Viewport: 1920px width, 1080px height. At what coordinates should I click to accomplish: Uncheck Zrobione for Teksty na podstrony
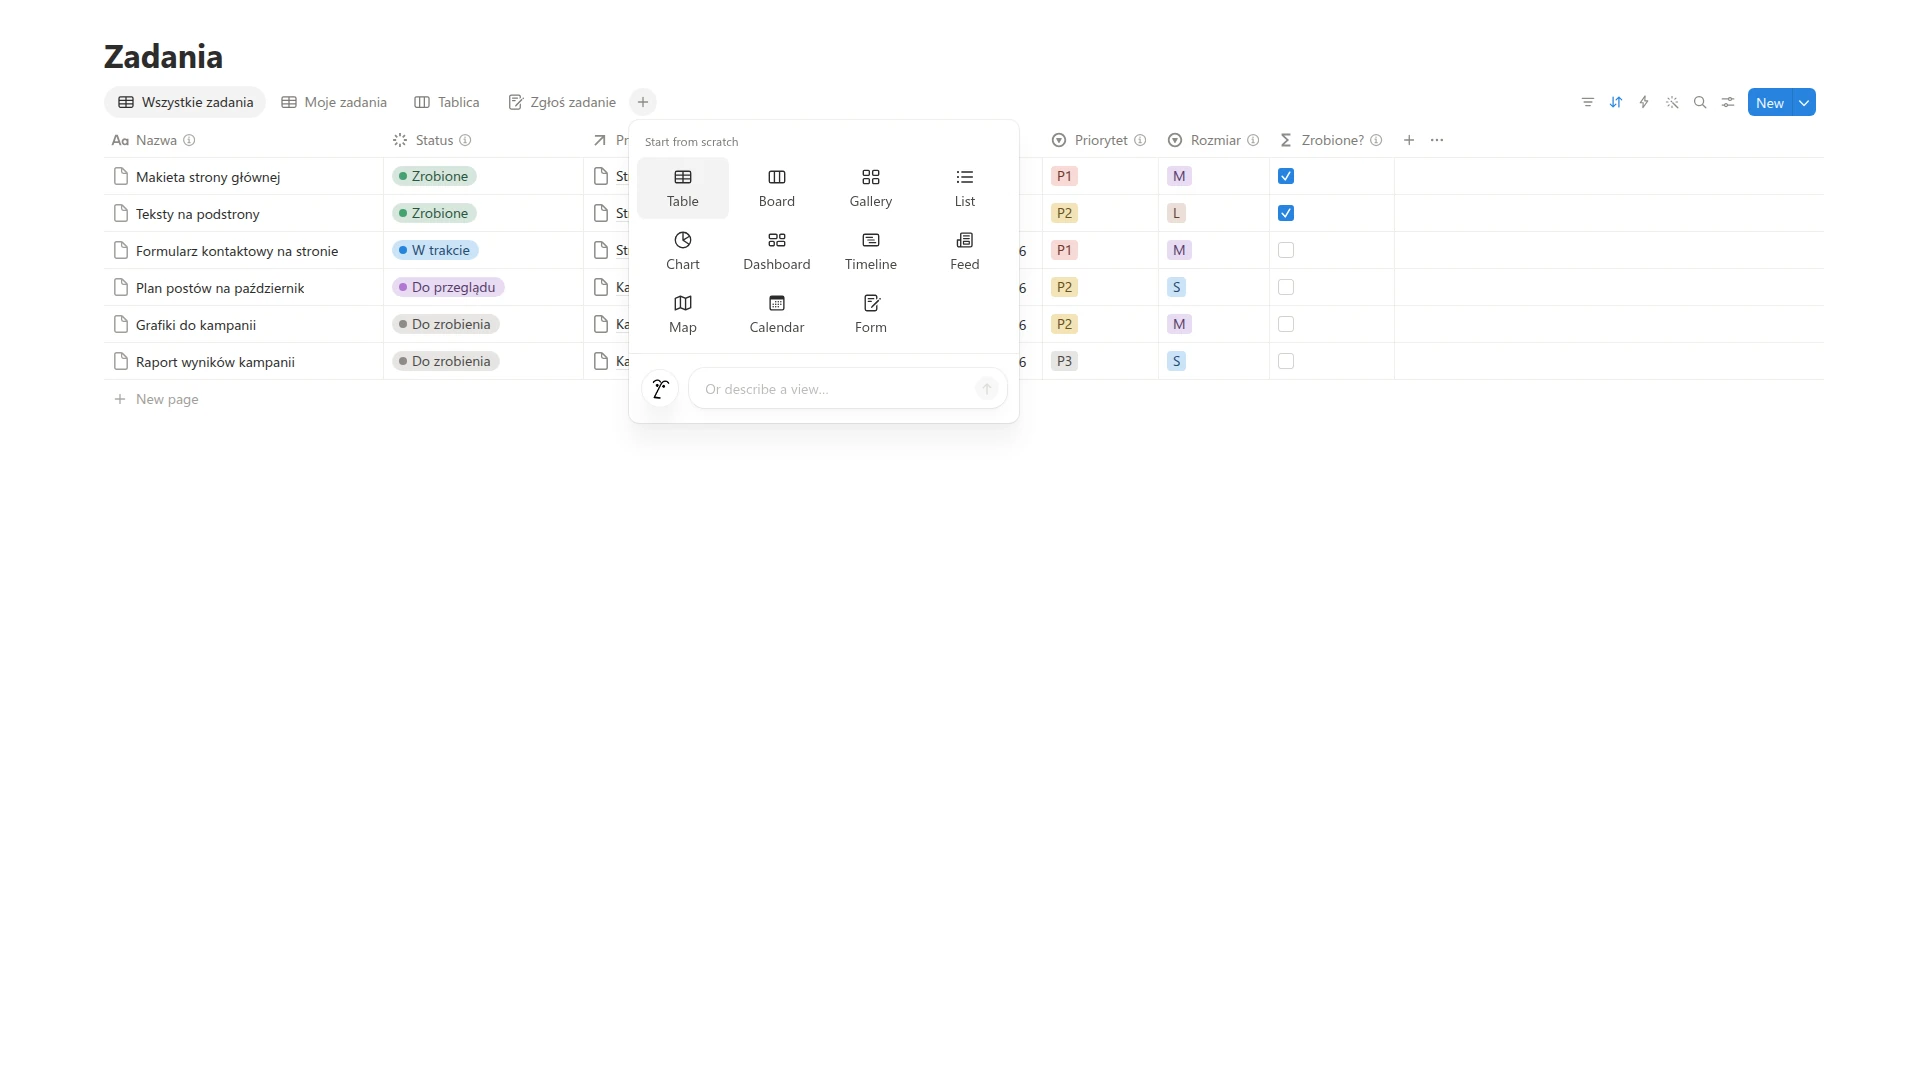(x=1286, y=213)
